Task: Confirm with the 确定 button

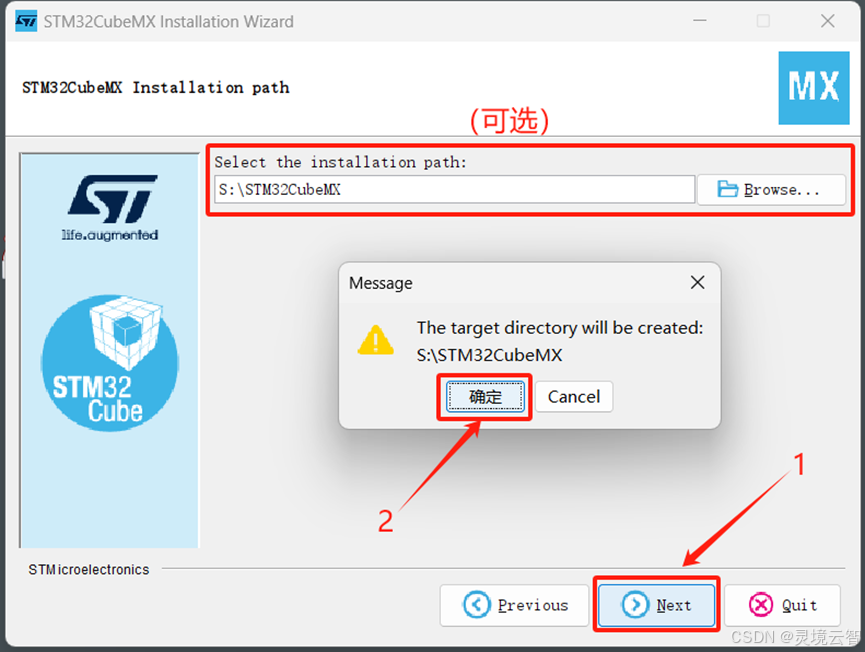Action: pyautogui.click(x=485, y=397)
